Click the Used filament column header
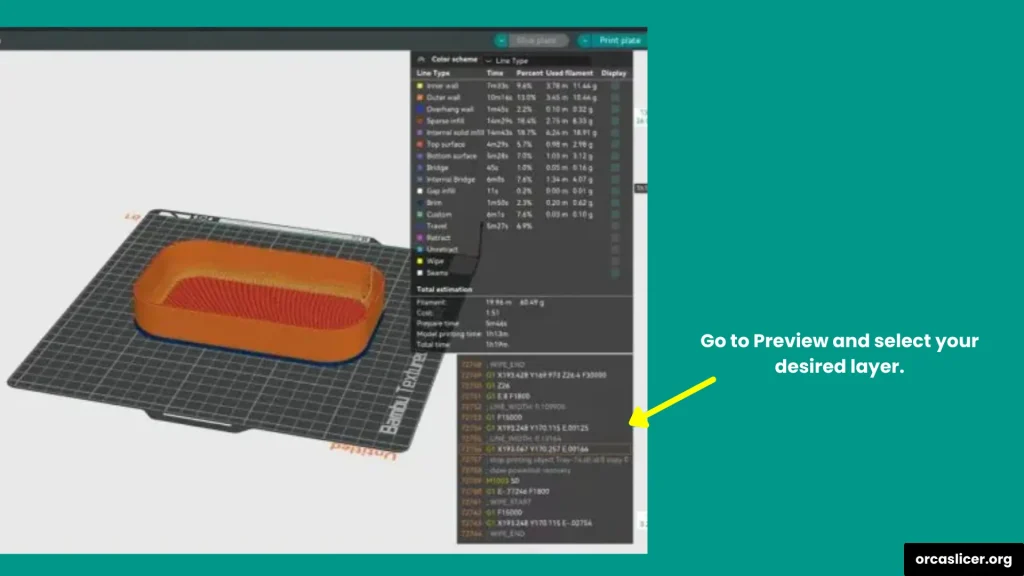Viewport: 1024px width, 576px height. click(x=569, y=73)
